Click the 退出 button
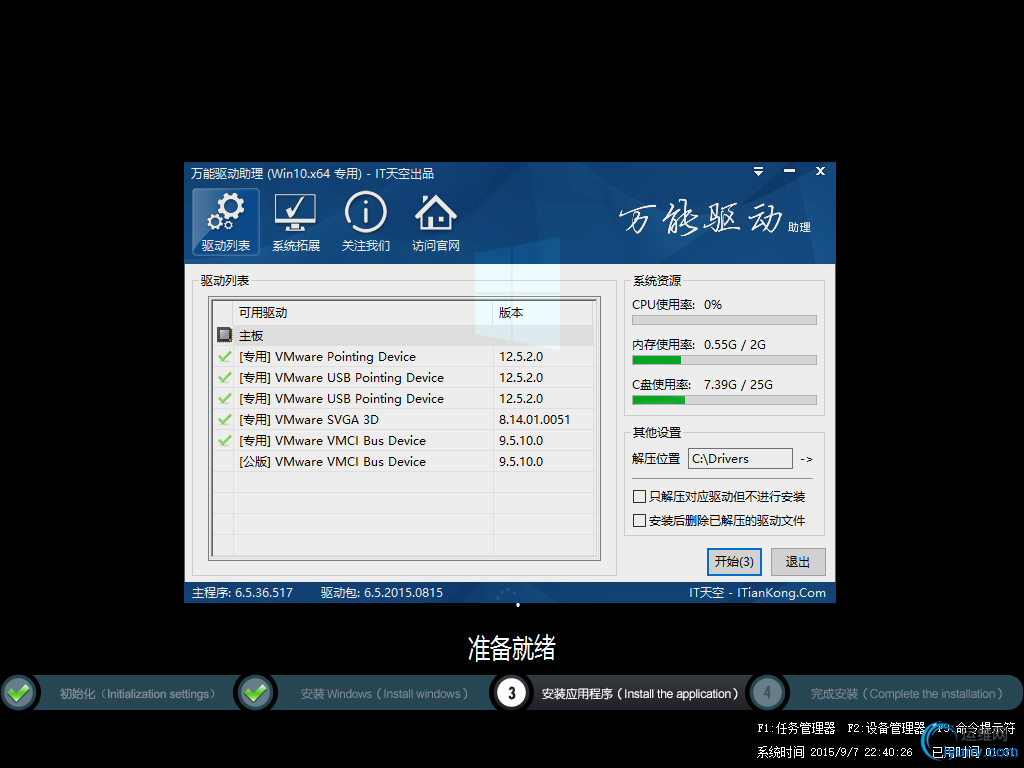This screenshot has width=1024, height=768. (x=797, y=562)
